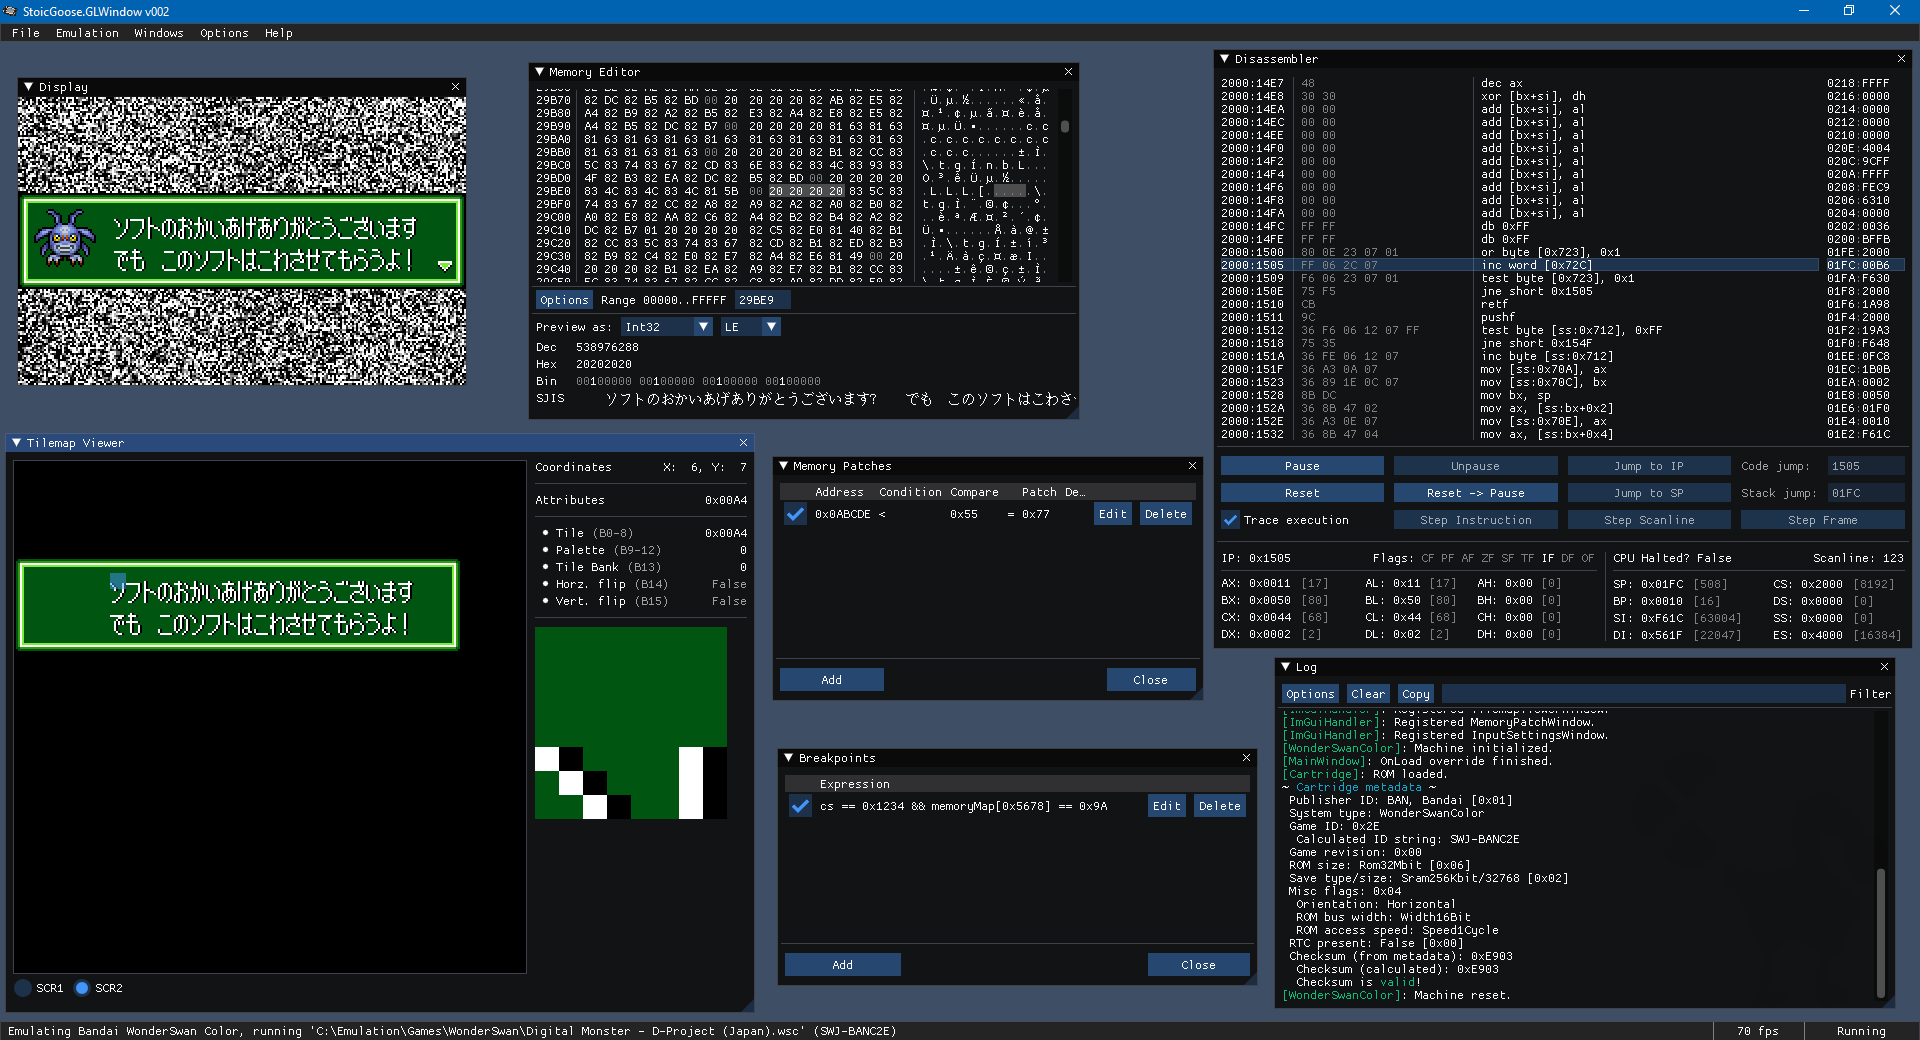This screenshot has width=1920, height=1040.
Task: Toggle the Trace execution checkbox
Action: [1230, 520]
